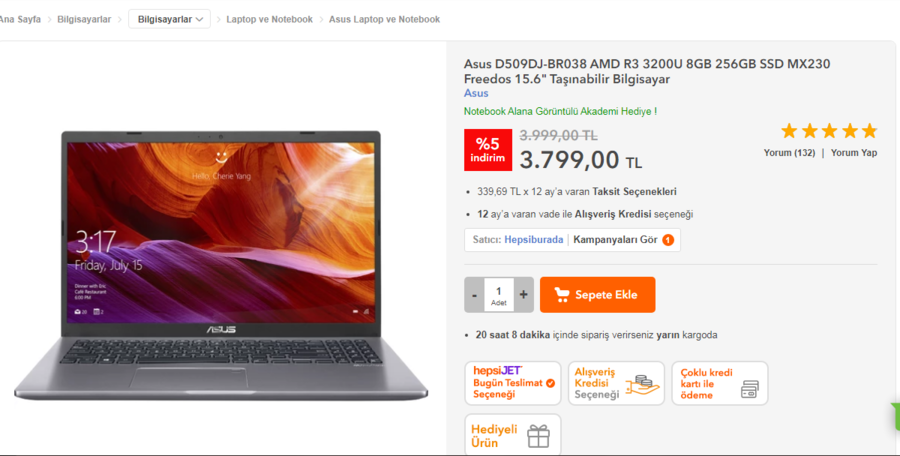Click the quantity Adet input field

(499, 295)
